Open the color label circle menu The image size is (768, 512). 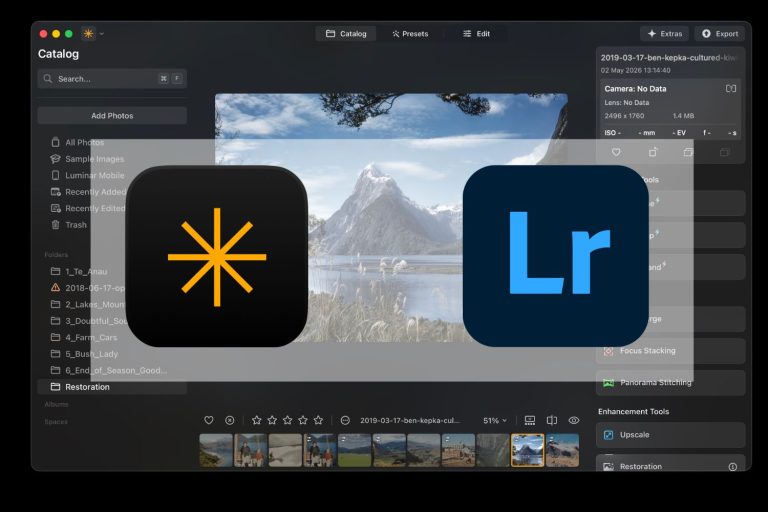(x=345, y=420)
